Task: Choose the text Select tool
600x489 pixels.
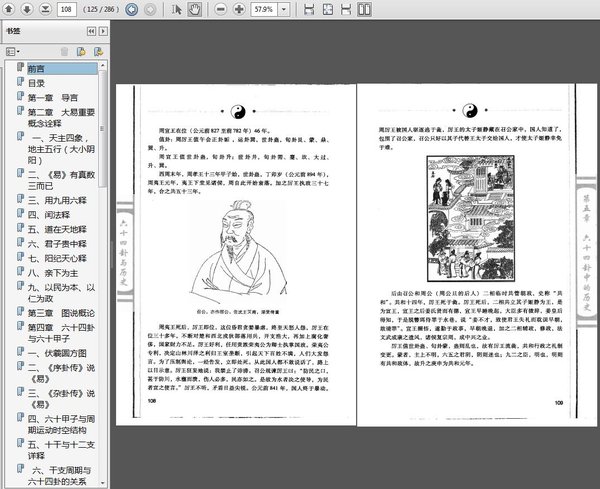Action: coord(176,9)
